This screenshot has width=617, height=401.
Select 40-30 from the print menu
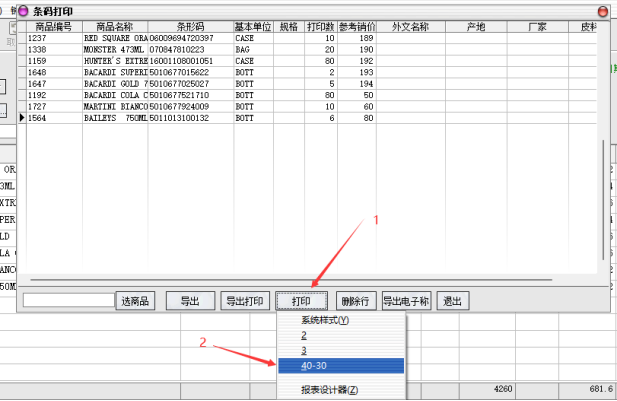[x=340, y=366]
